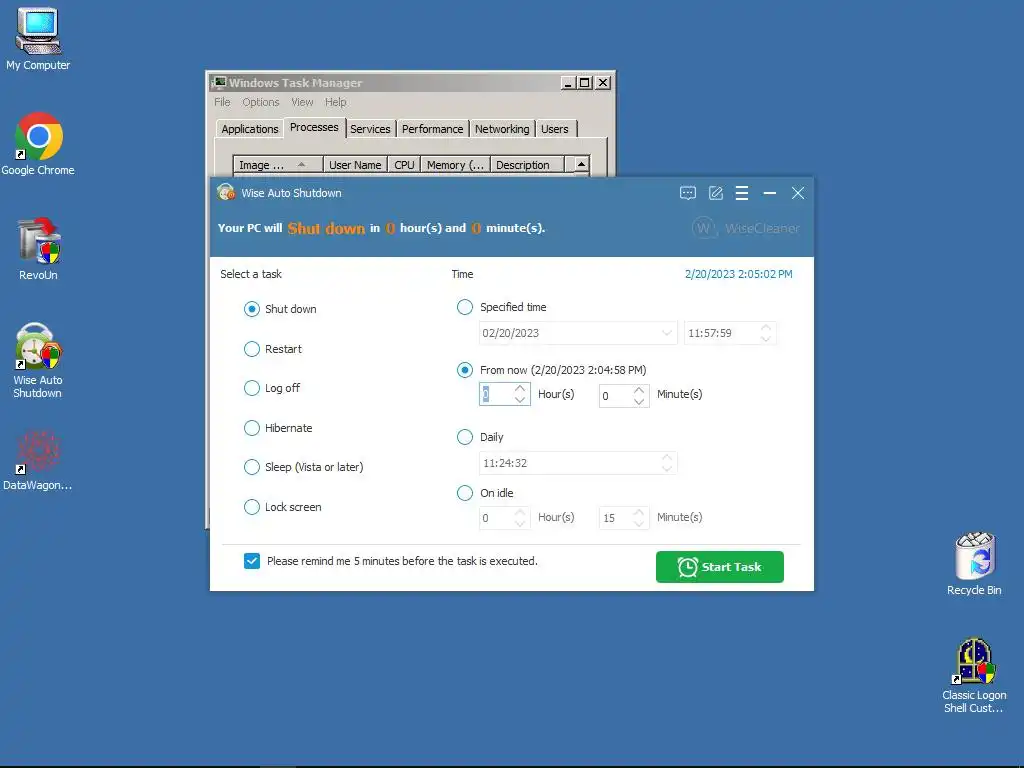The width and height of the screenshot is (1024, 768).
Task: Click the scroll up arrow in Task Manager list
Action: pos(581,164)
